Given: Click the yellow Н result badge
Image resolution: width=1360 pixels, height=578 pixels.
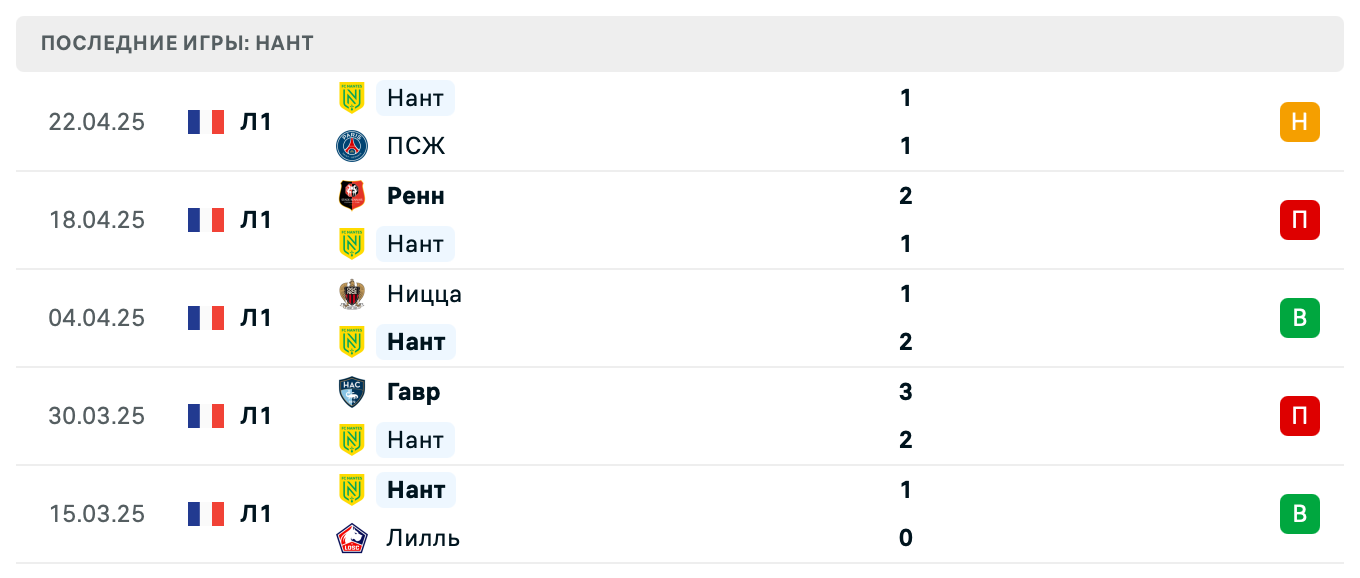Looking at the screenshot, I should (x=1299, y=121).
